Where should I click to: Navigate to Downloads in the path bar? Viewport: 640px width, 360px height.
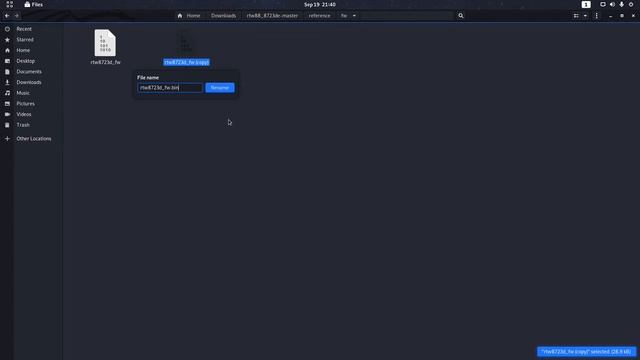click(x=223, y=16)
